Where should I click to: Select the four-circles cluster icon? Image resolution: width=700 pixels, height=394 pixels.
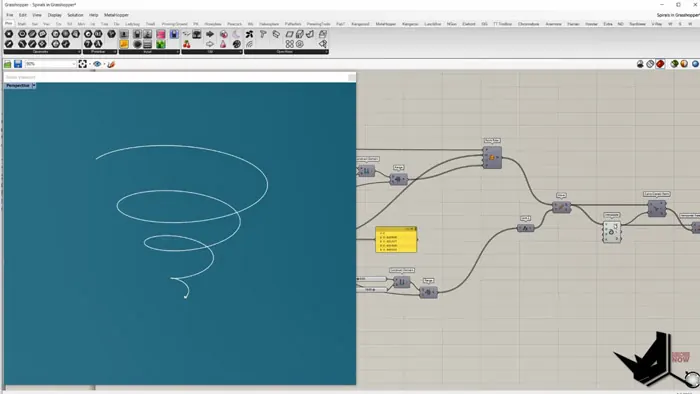coord(289,44)
